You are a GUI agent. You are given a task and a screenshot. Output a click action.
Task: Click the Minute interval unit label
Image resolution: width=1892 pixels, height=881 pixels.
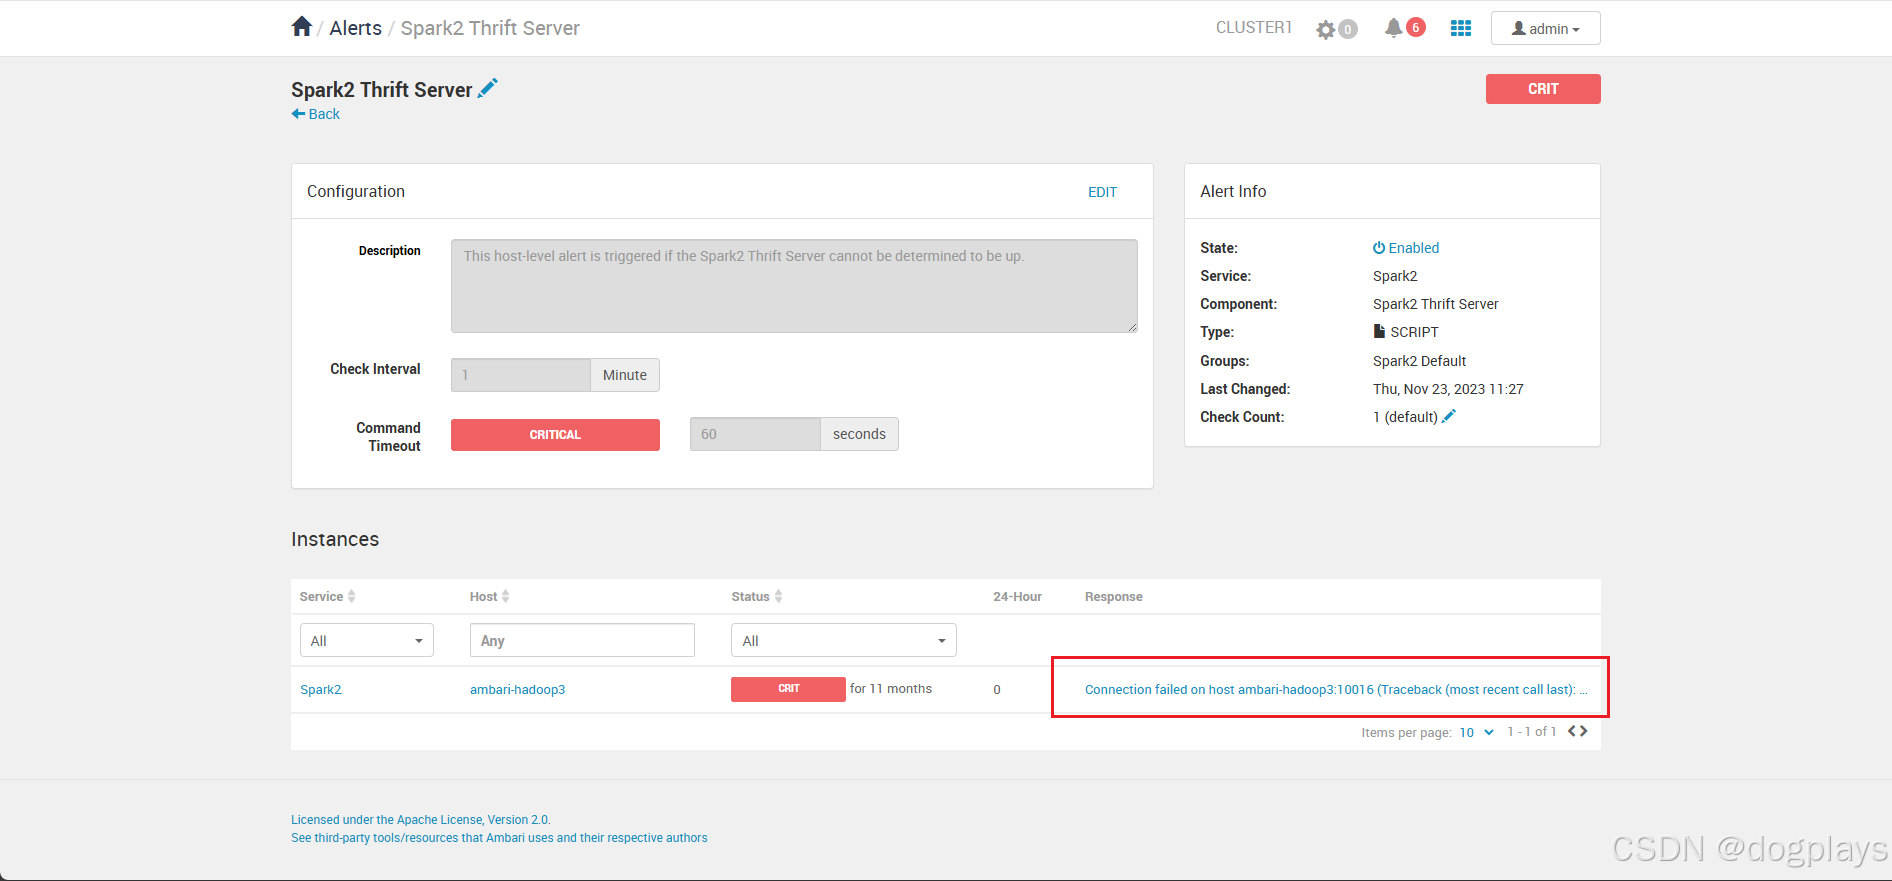625,375
